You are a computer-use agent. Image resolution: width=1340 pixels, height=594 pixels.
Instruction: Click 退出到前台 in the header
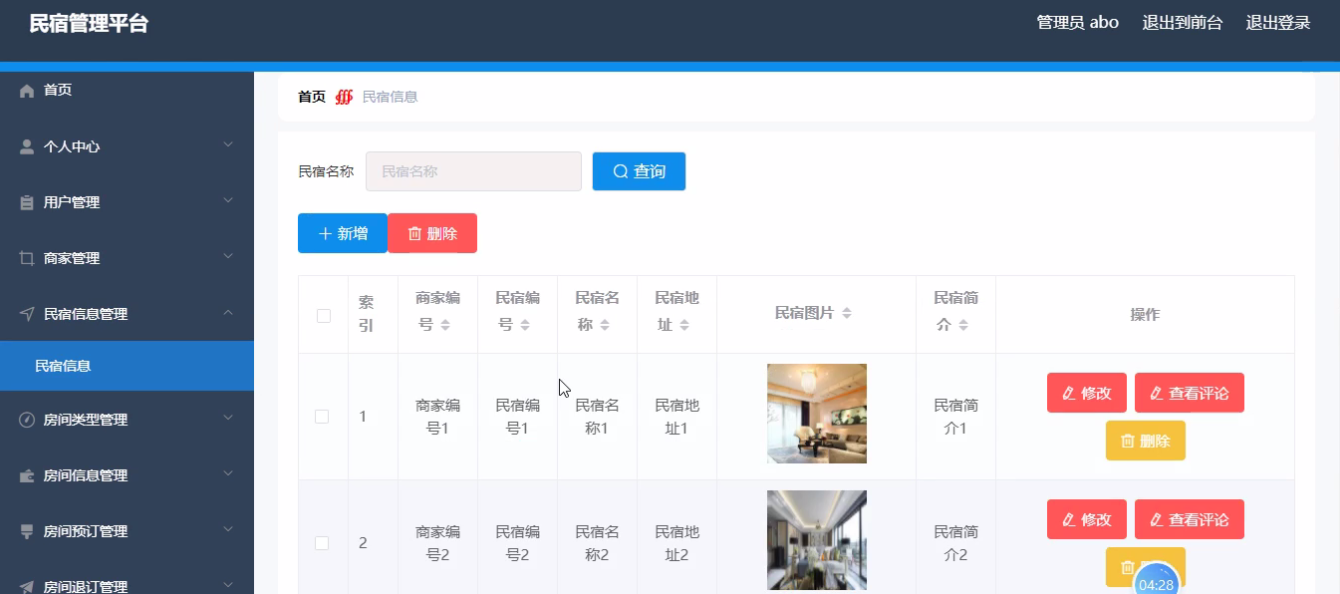1182,23
